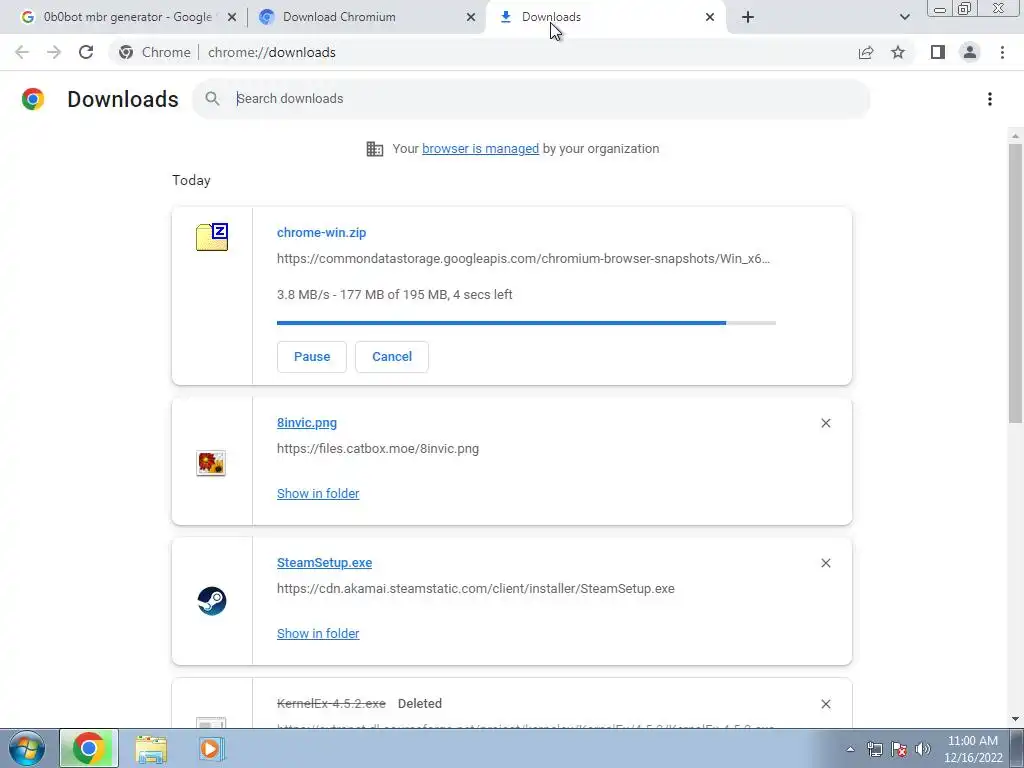1024x768 pixels.
Task: Open the profile avatar menu
Action: click(970, 52)
